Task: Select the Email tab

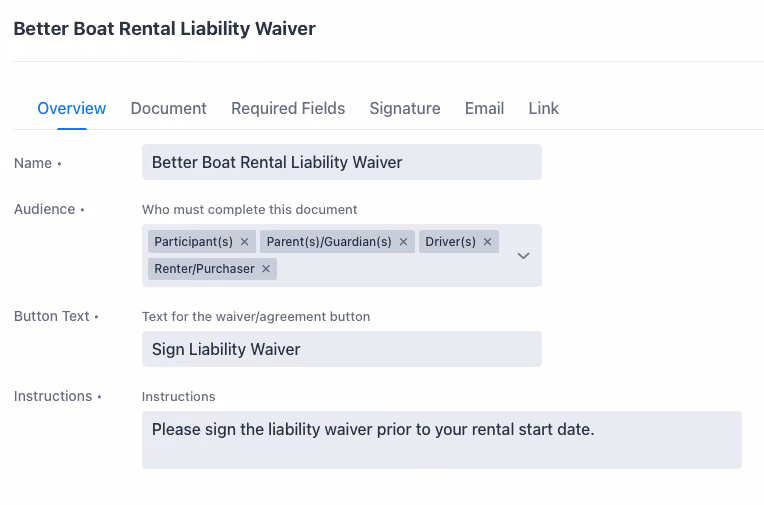Action: pos(484,108)
